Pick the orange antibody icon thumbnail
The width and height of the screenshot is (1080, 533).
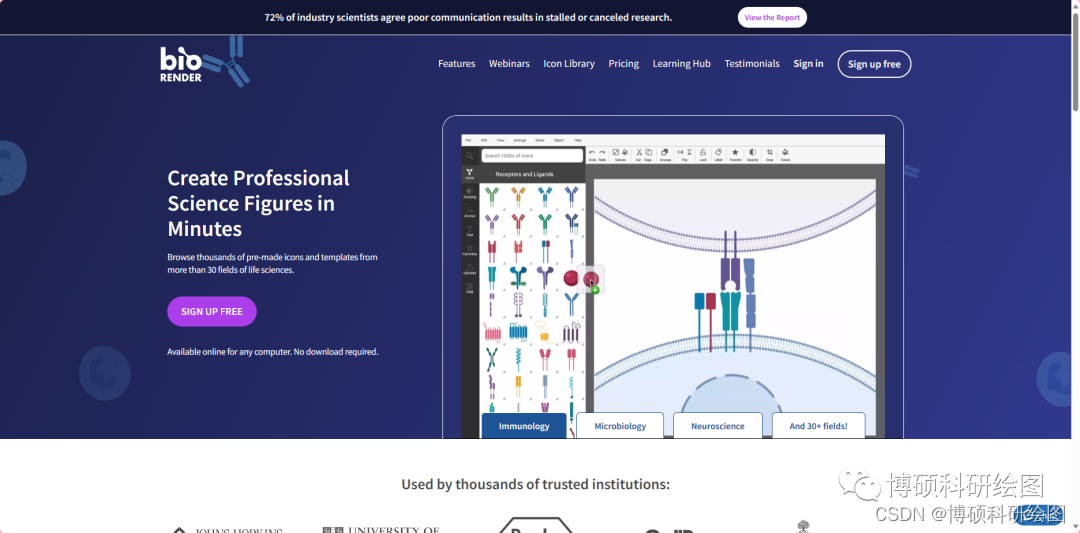[518, 198]
